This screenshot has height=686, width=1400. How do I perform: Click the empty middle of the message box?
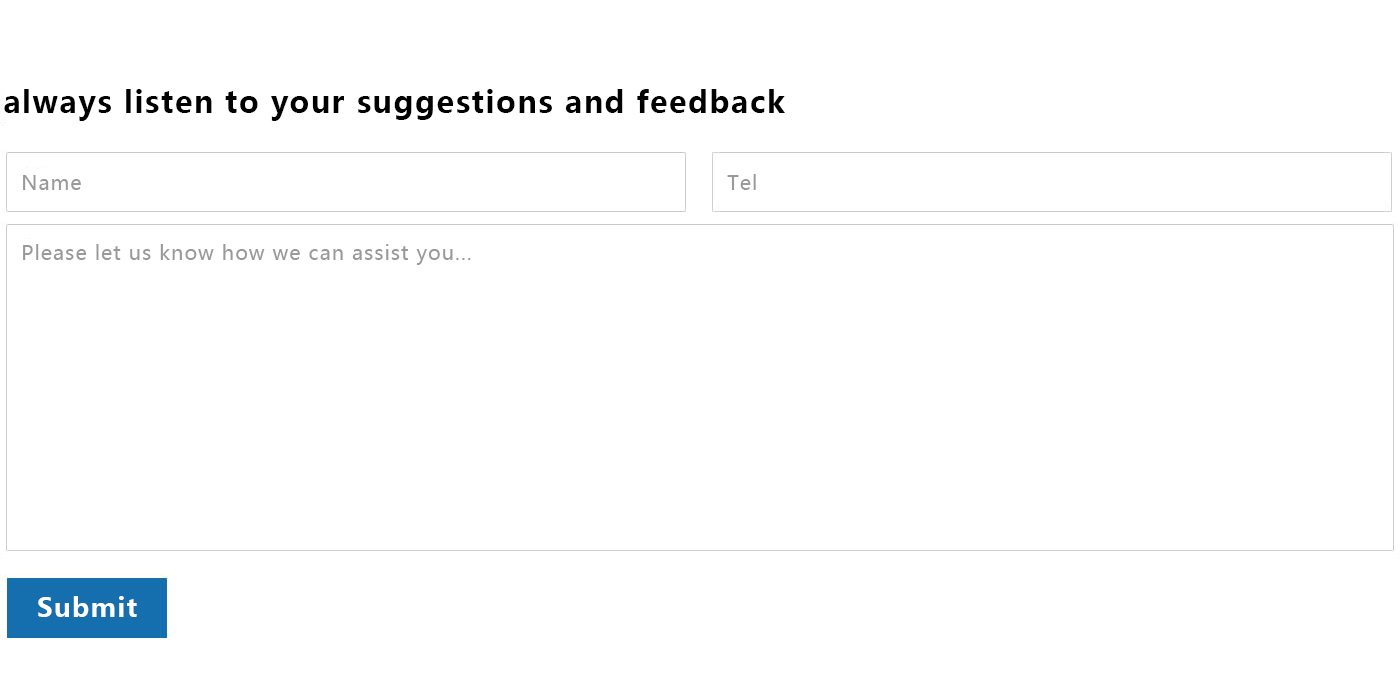[x=699, y=400]
